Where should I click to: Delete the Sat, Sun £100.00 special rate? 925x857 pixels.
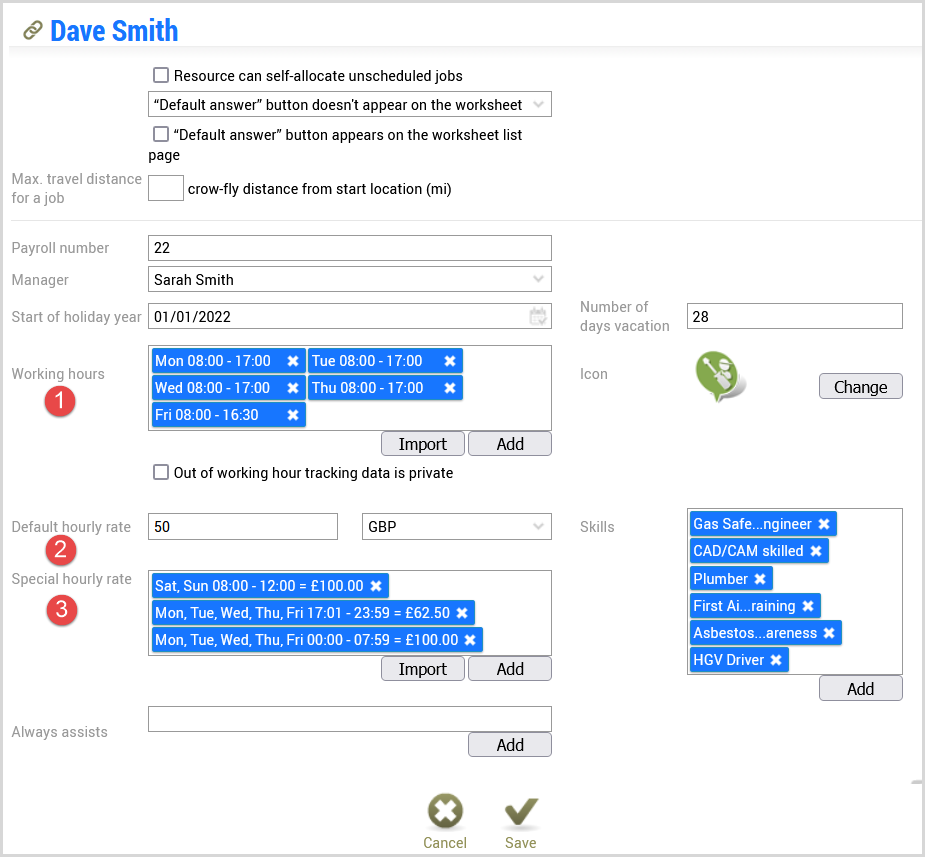pyautogui.click(x=376, y=586)
